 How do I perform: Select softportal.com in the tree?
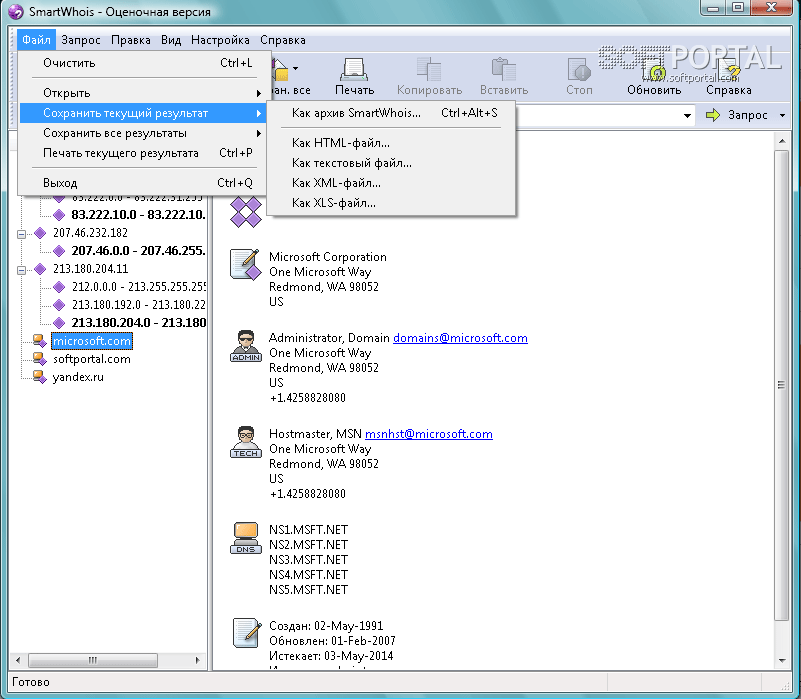(92, 359)
